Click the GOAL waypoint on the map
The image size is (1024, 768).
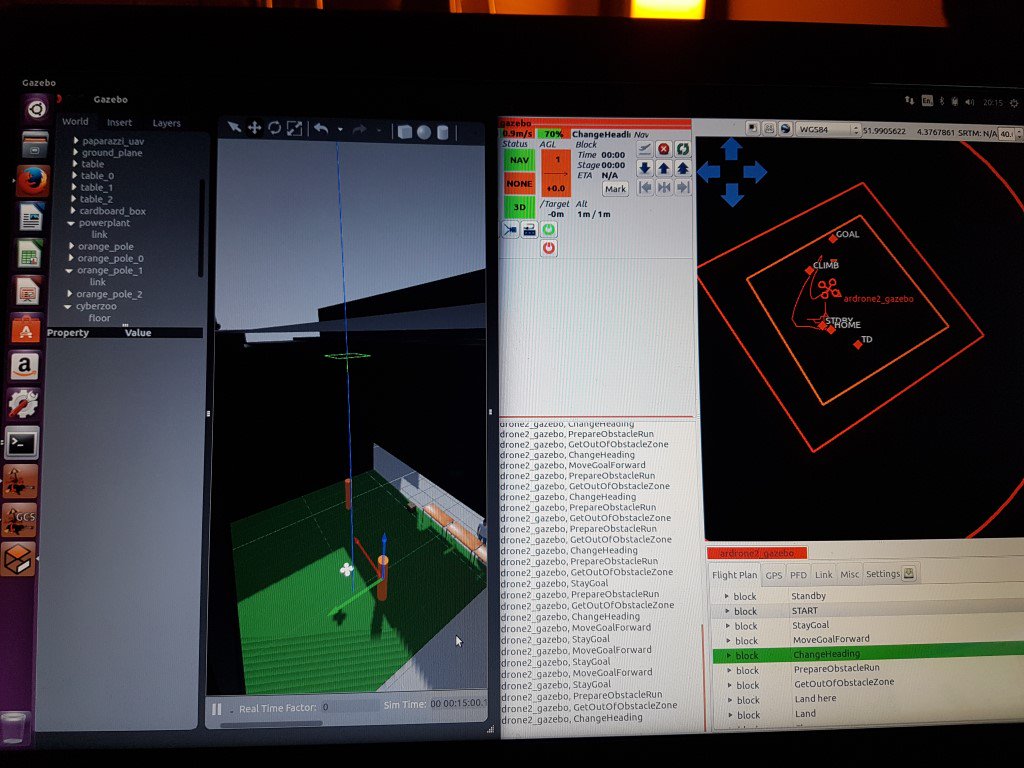tap(833, 238)
